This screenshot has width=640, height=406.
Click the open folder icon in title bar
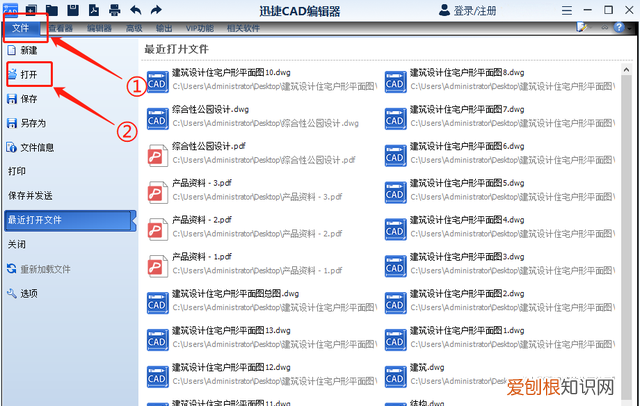51,10
